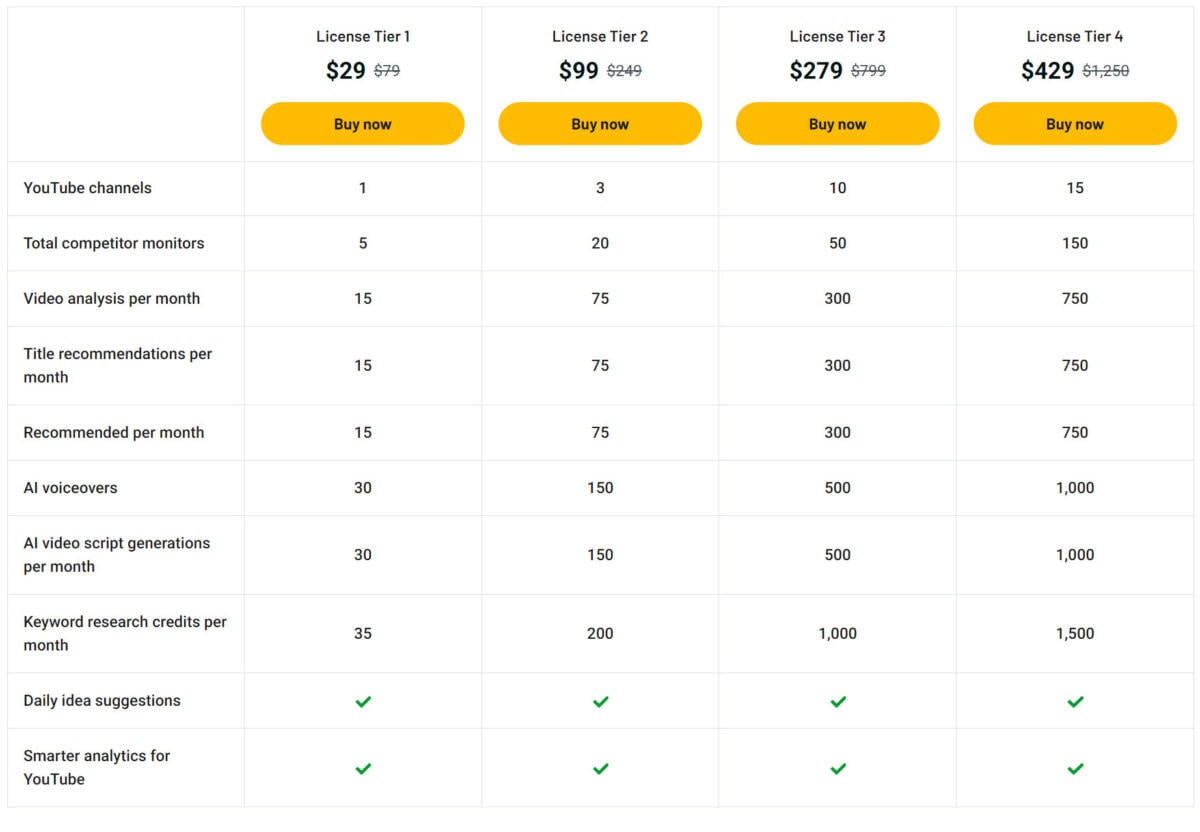1200x832 pixels.
Task: Click the Smarter analytics checkmark under License Tier 1
Action: pyautogui.click(x=362, y=768)
